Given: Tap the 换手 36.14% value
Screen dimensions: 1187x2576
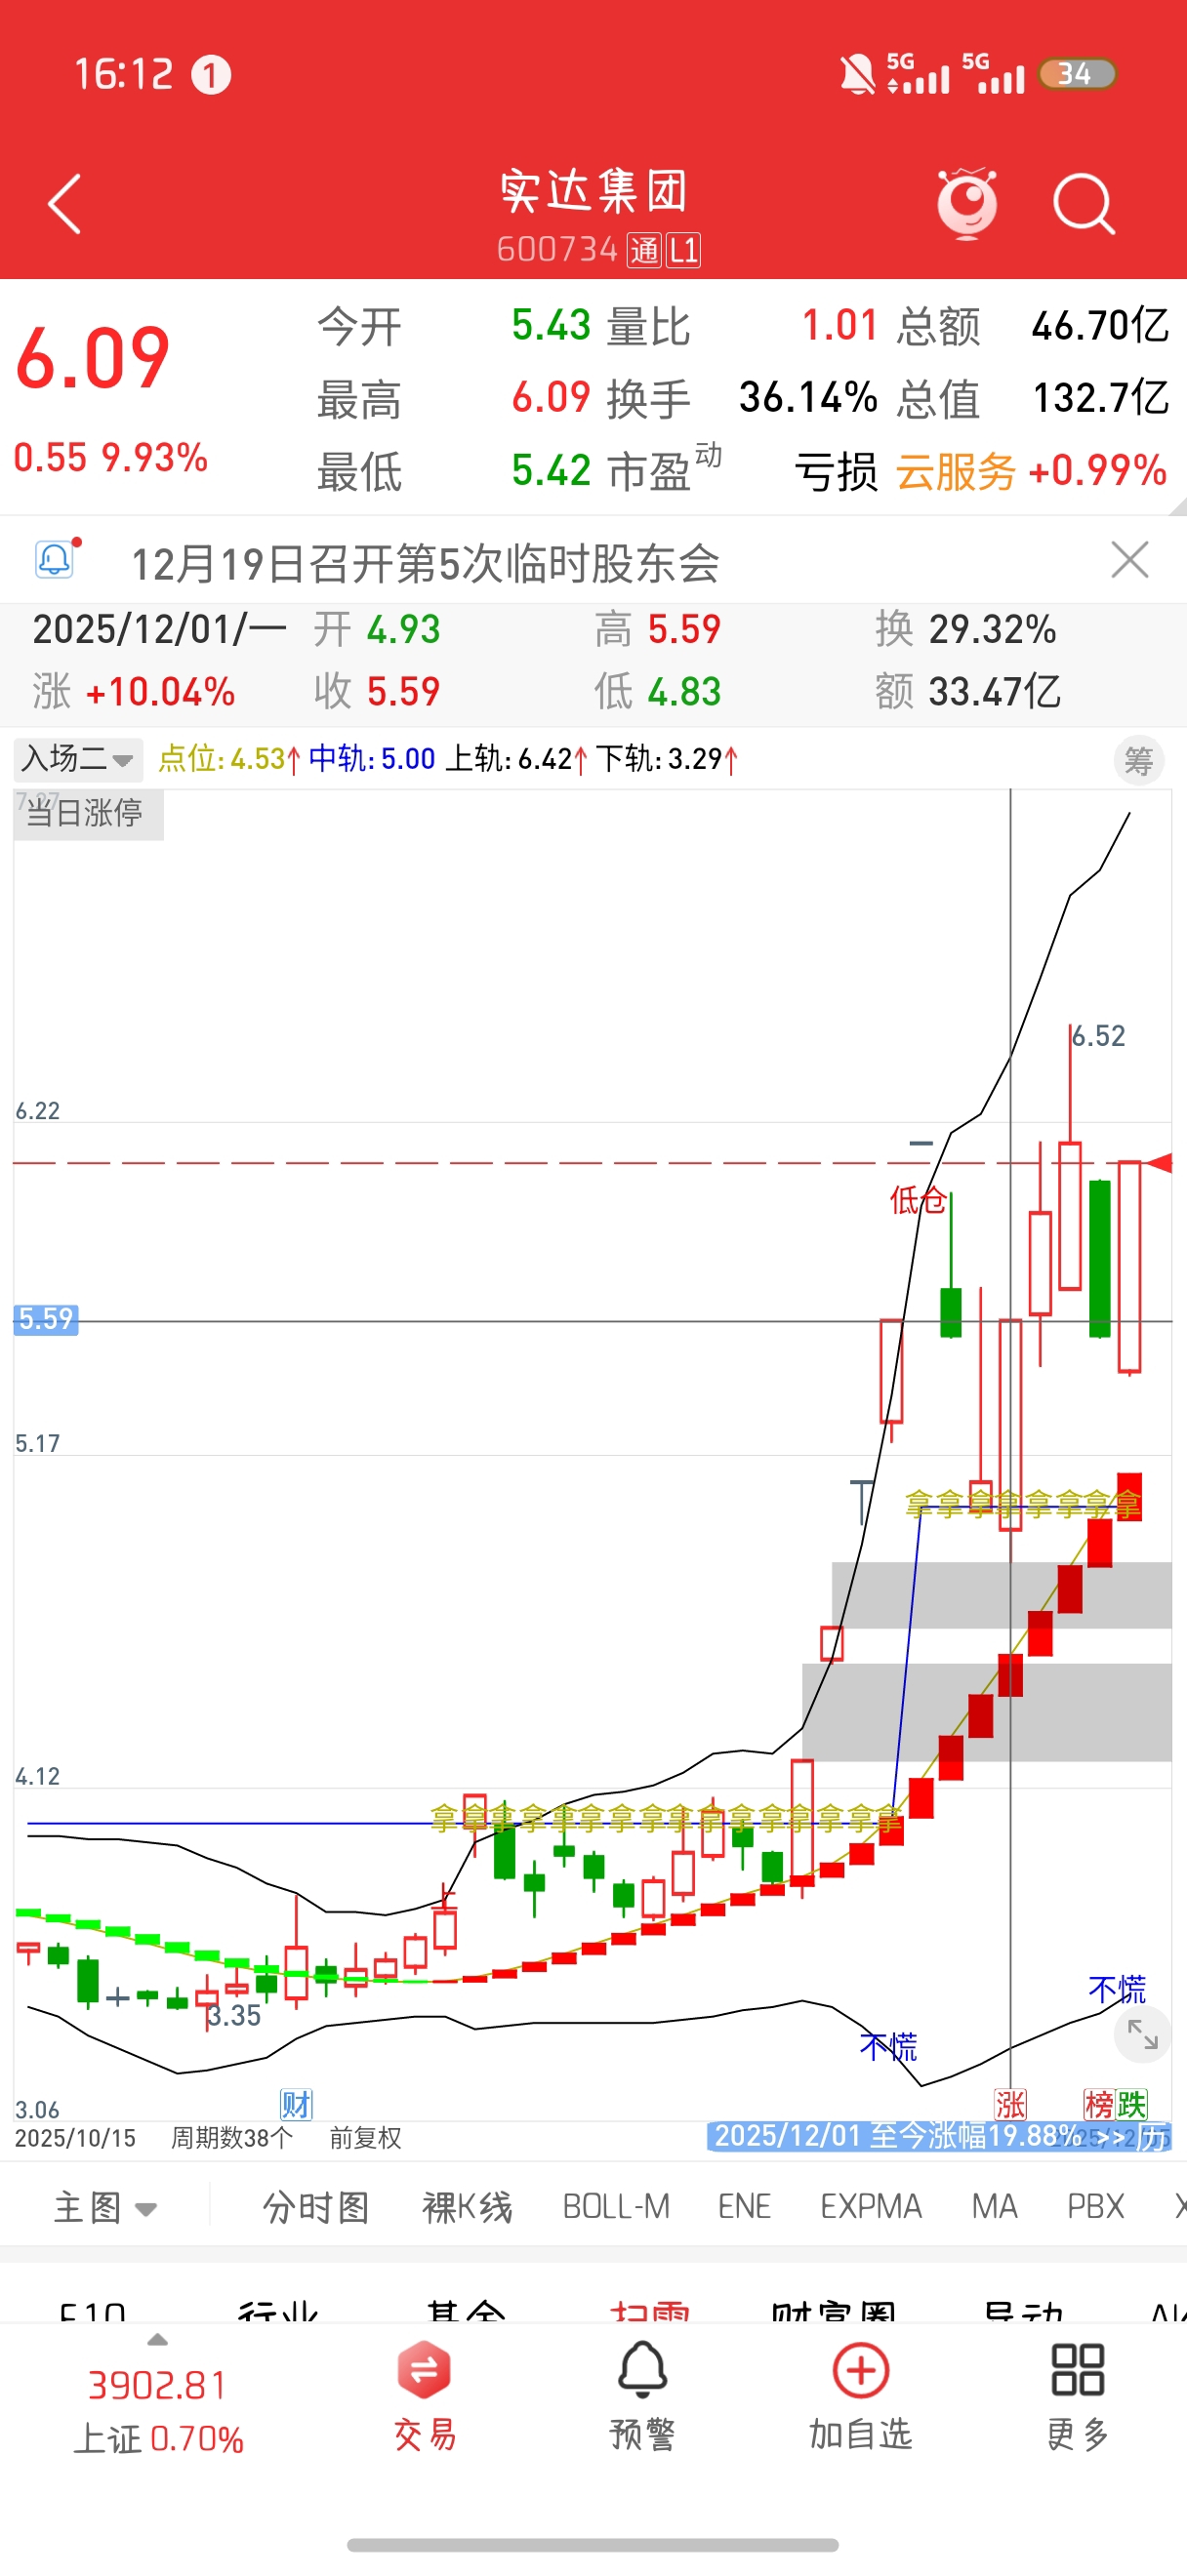Looking at the screenshot, I should click(x=807, y=398).
